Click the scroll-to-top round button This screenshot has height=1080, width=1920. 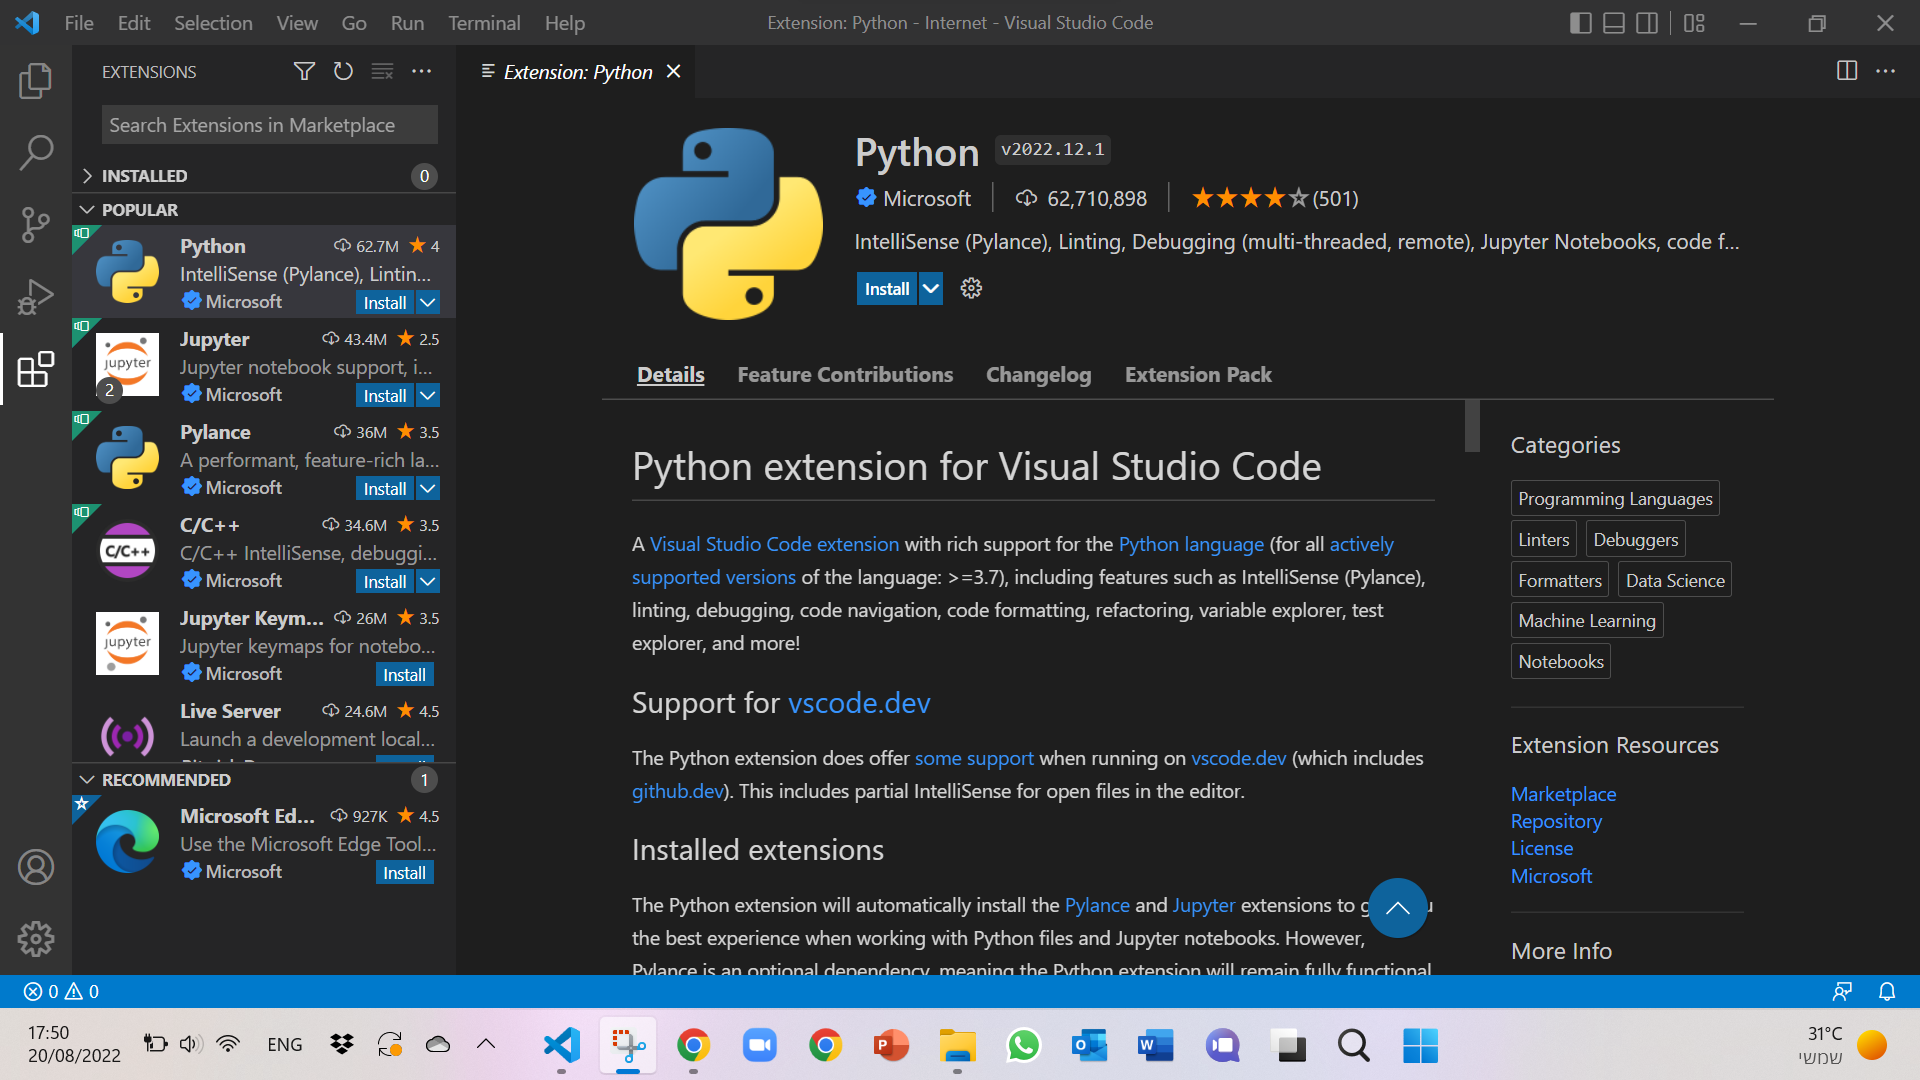(1397, 908)
